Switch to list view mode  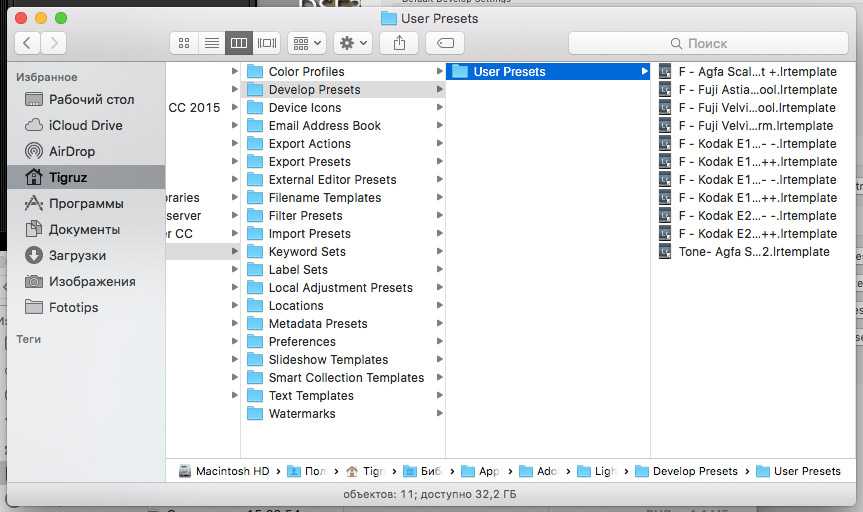(x=211, y=43)
